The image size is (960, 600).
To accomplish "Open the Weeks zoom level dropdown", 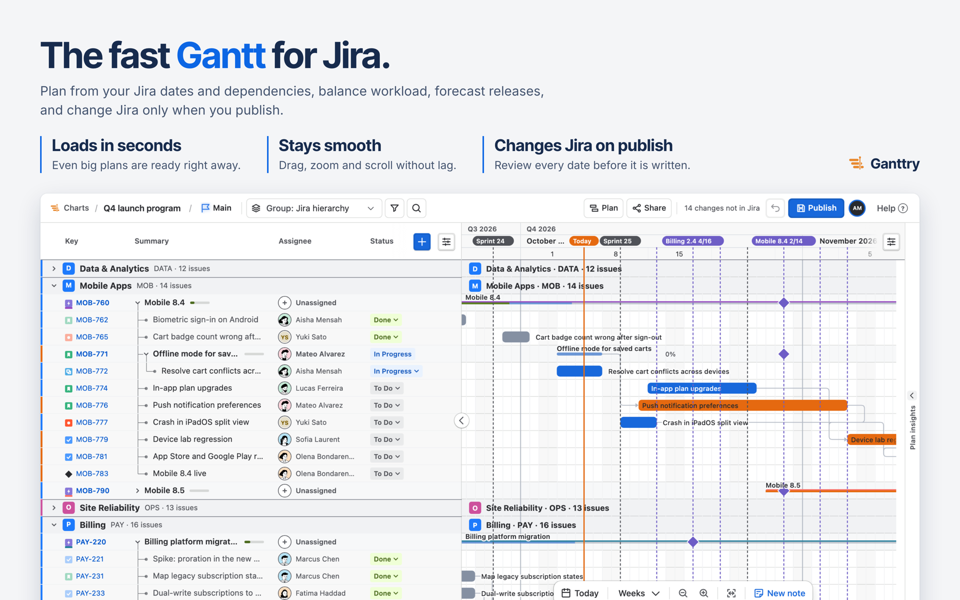I will (639, 593).
